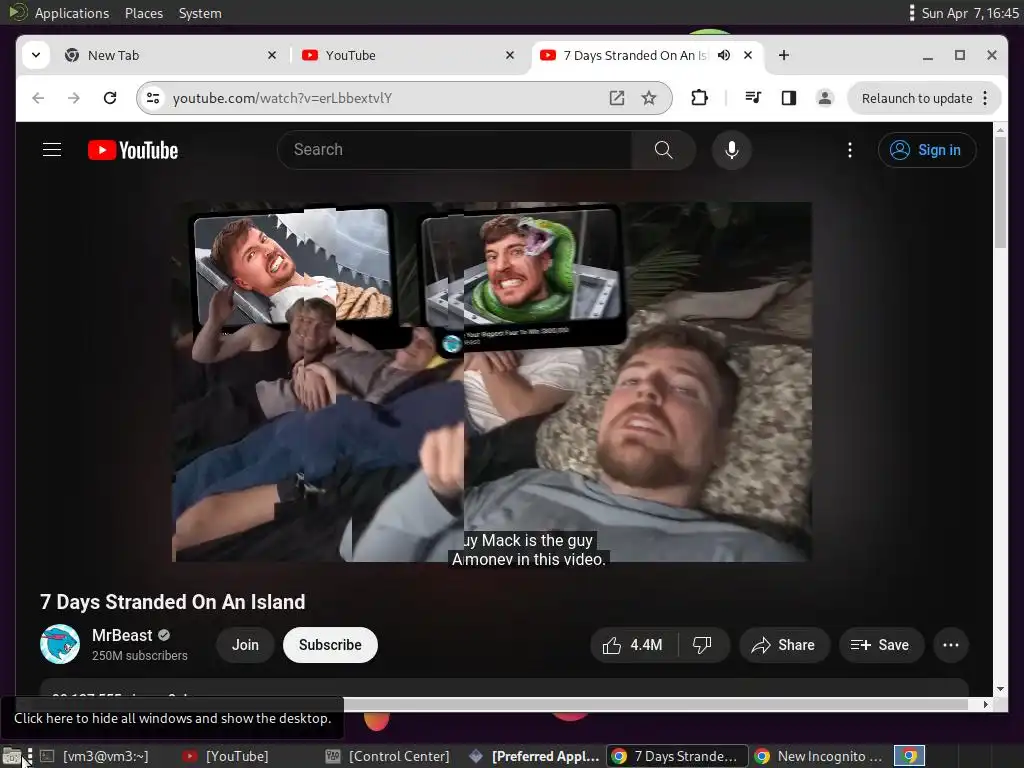
Task: Open a new browser tab
Action: 784,56
